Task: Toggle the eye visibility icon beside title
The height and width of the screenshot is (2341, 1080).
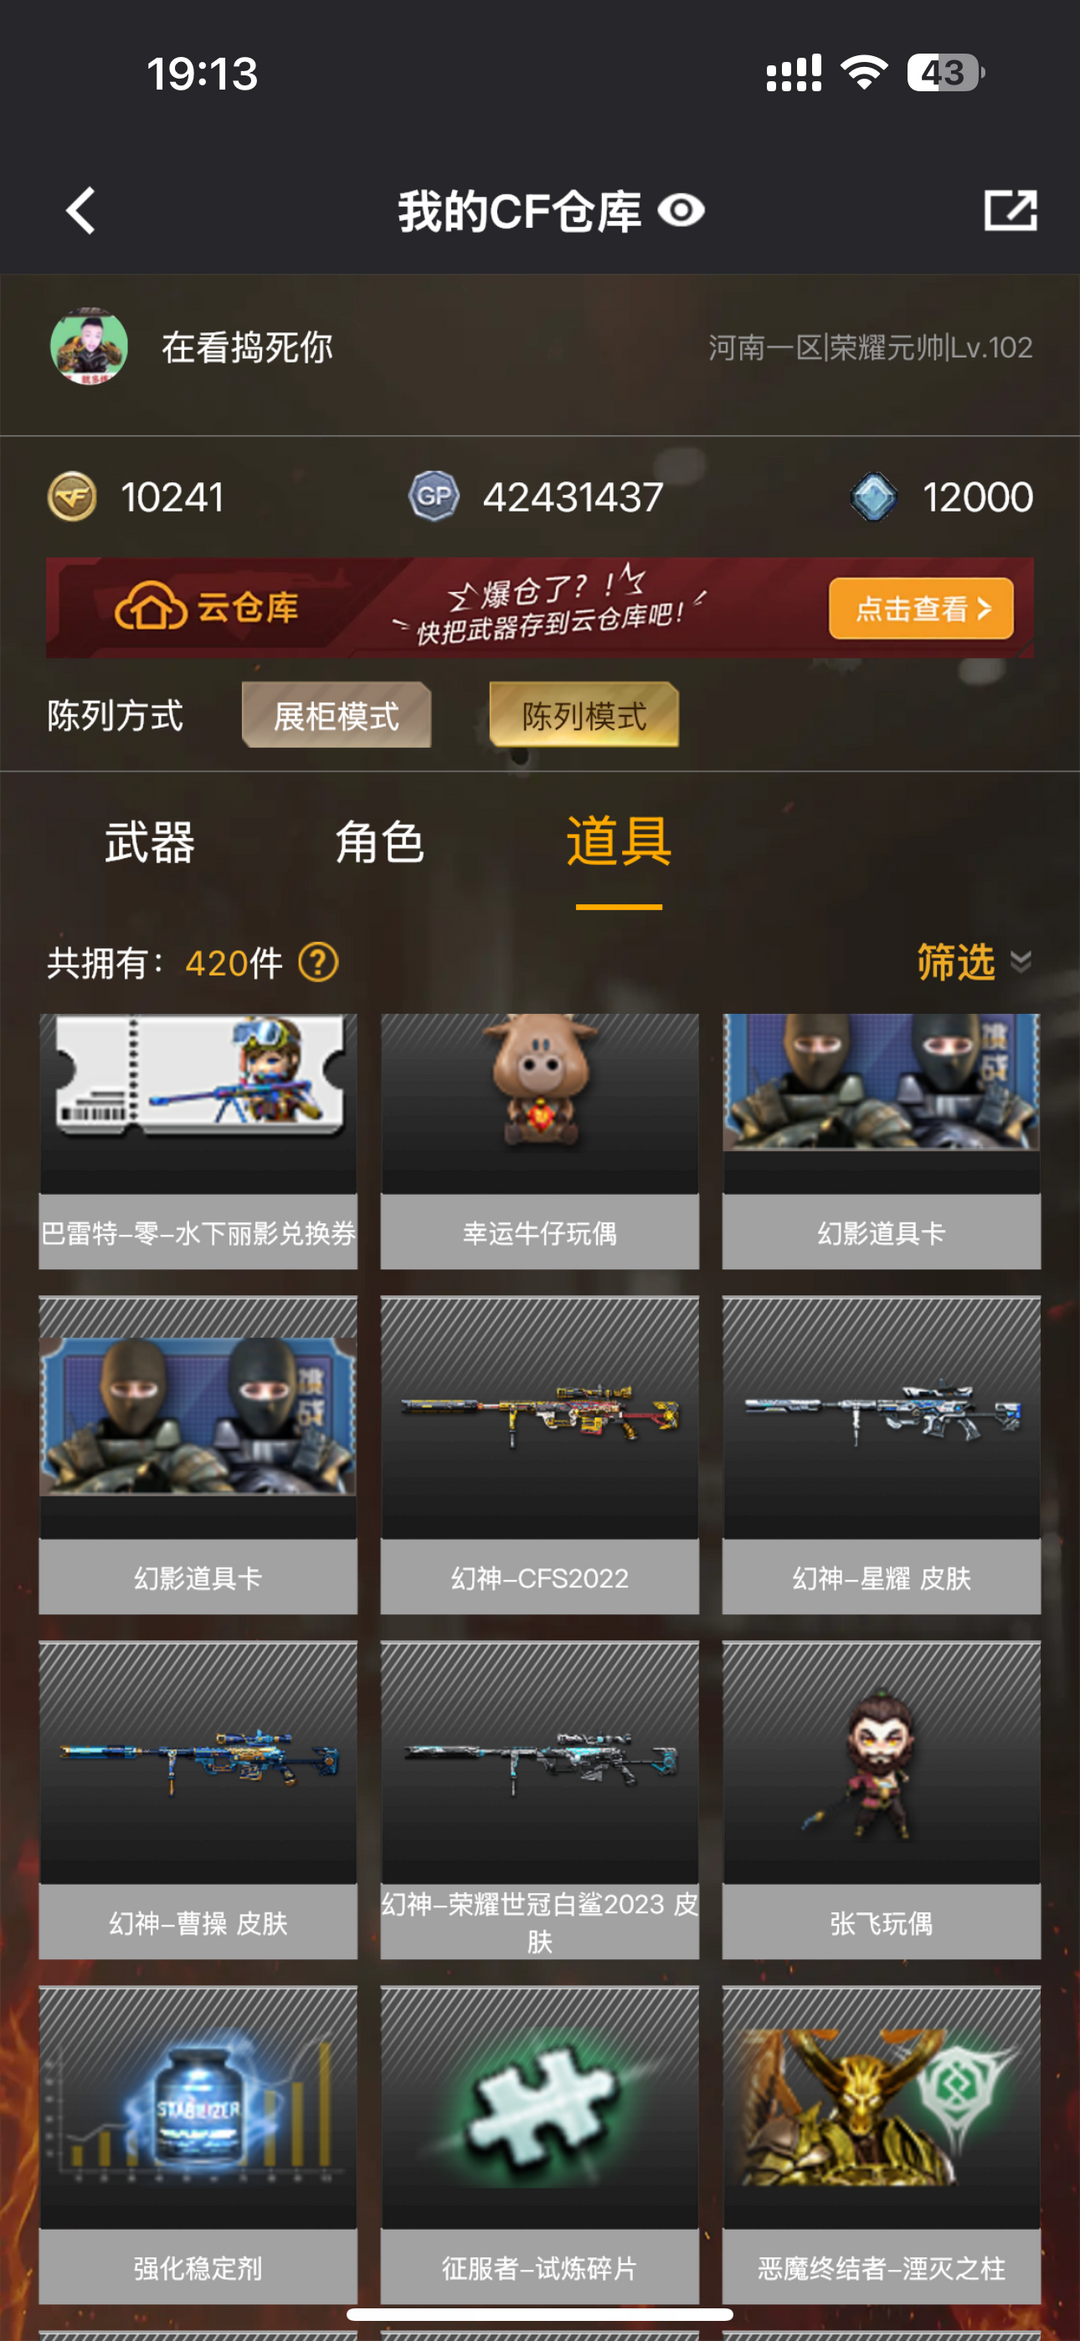Action: [x=681, y=211]
